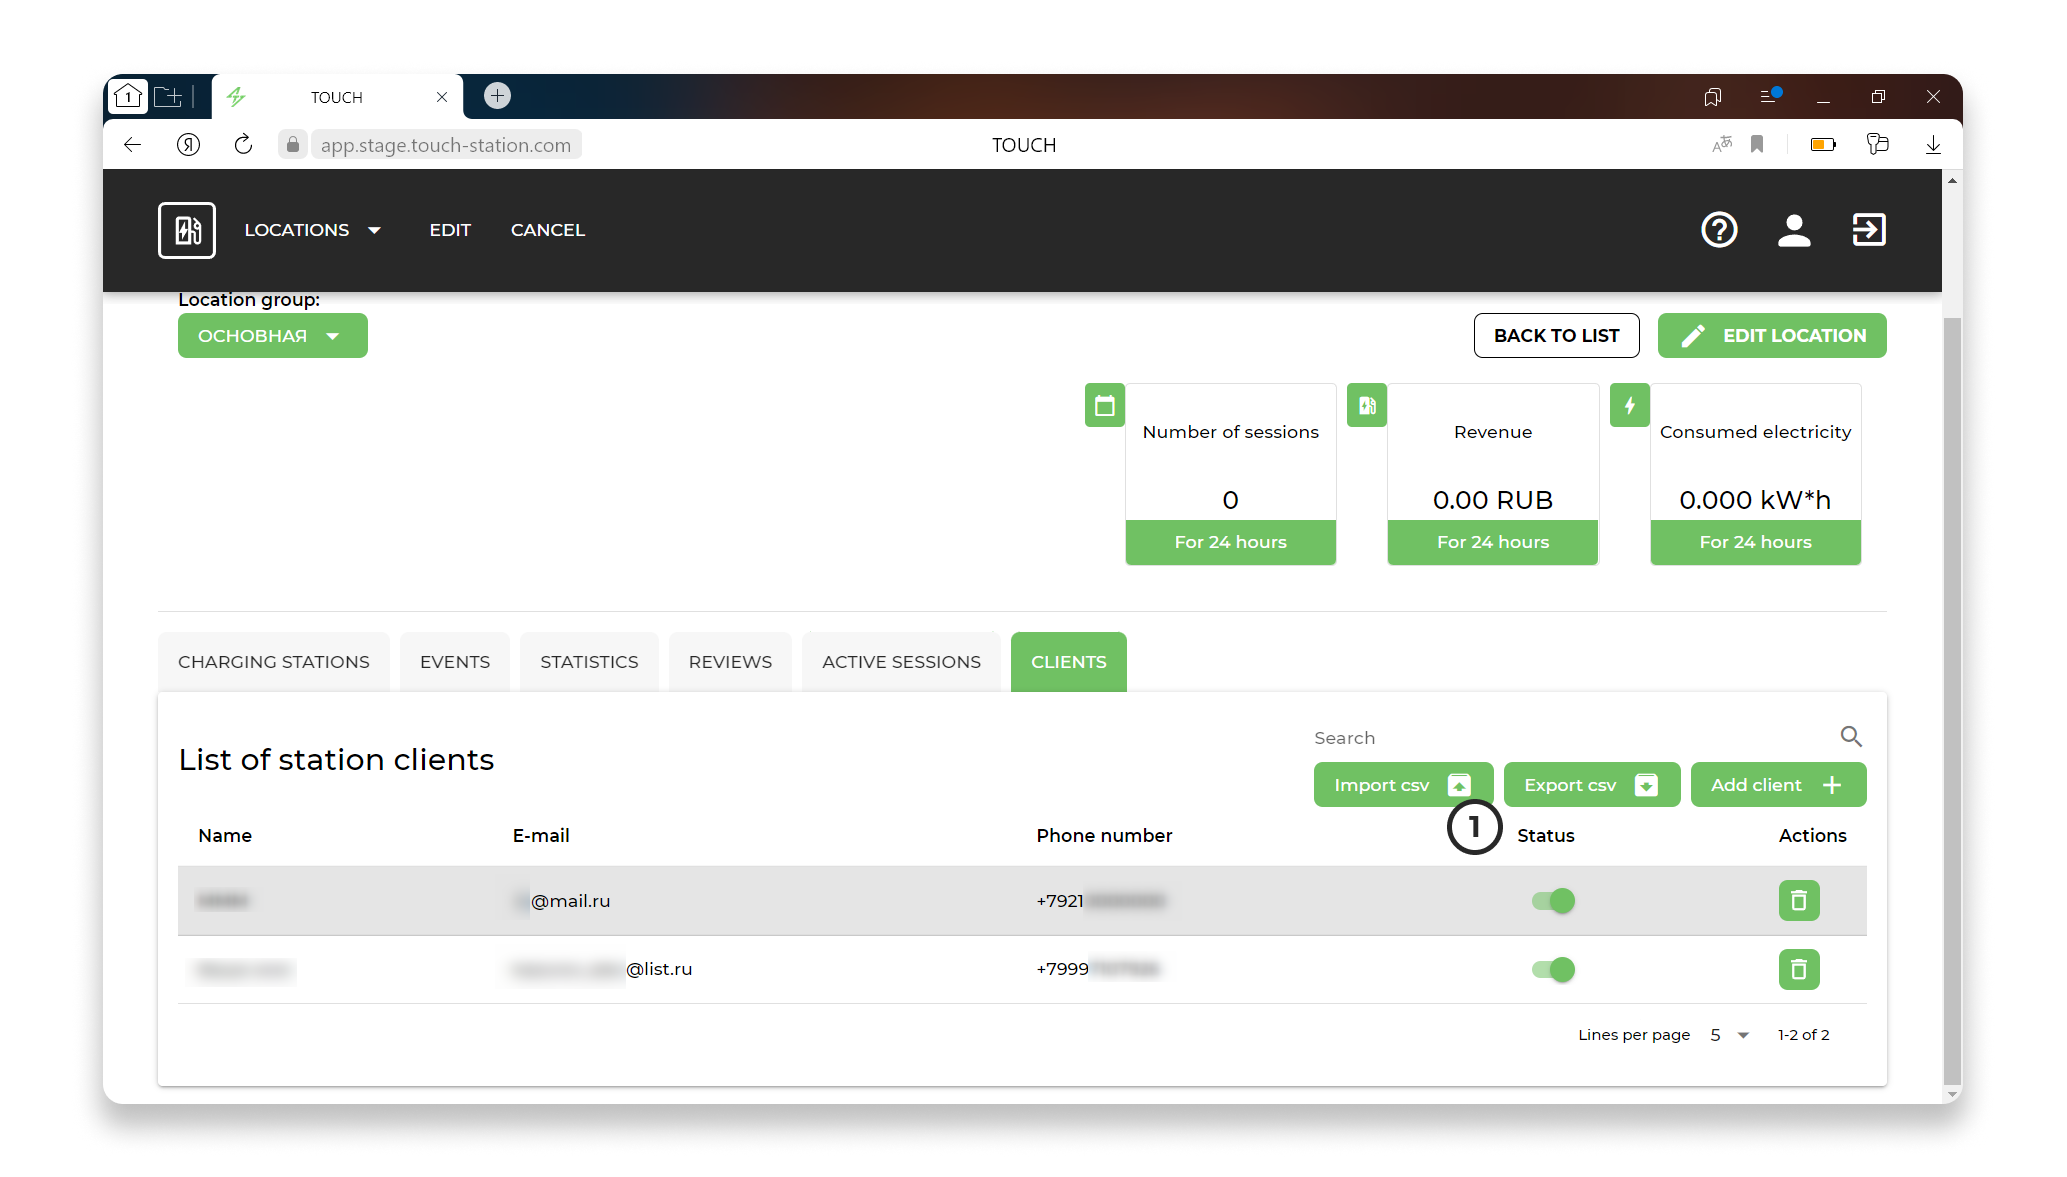Screen dimensions: 2067x1177
Task: Click the E-mail column header
Action: (541, 836)
